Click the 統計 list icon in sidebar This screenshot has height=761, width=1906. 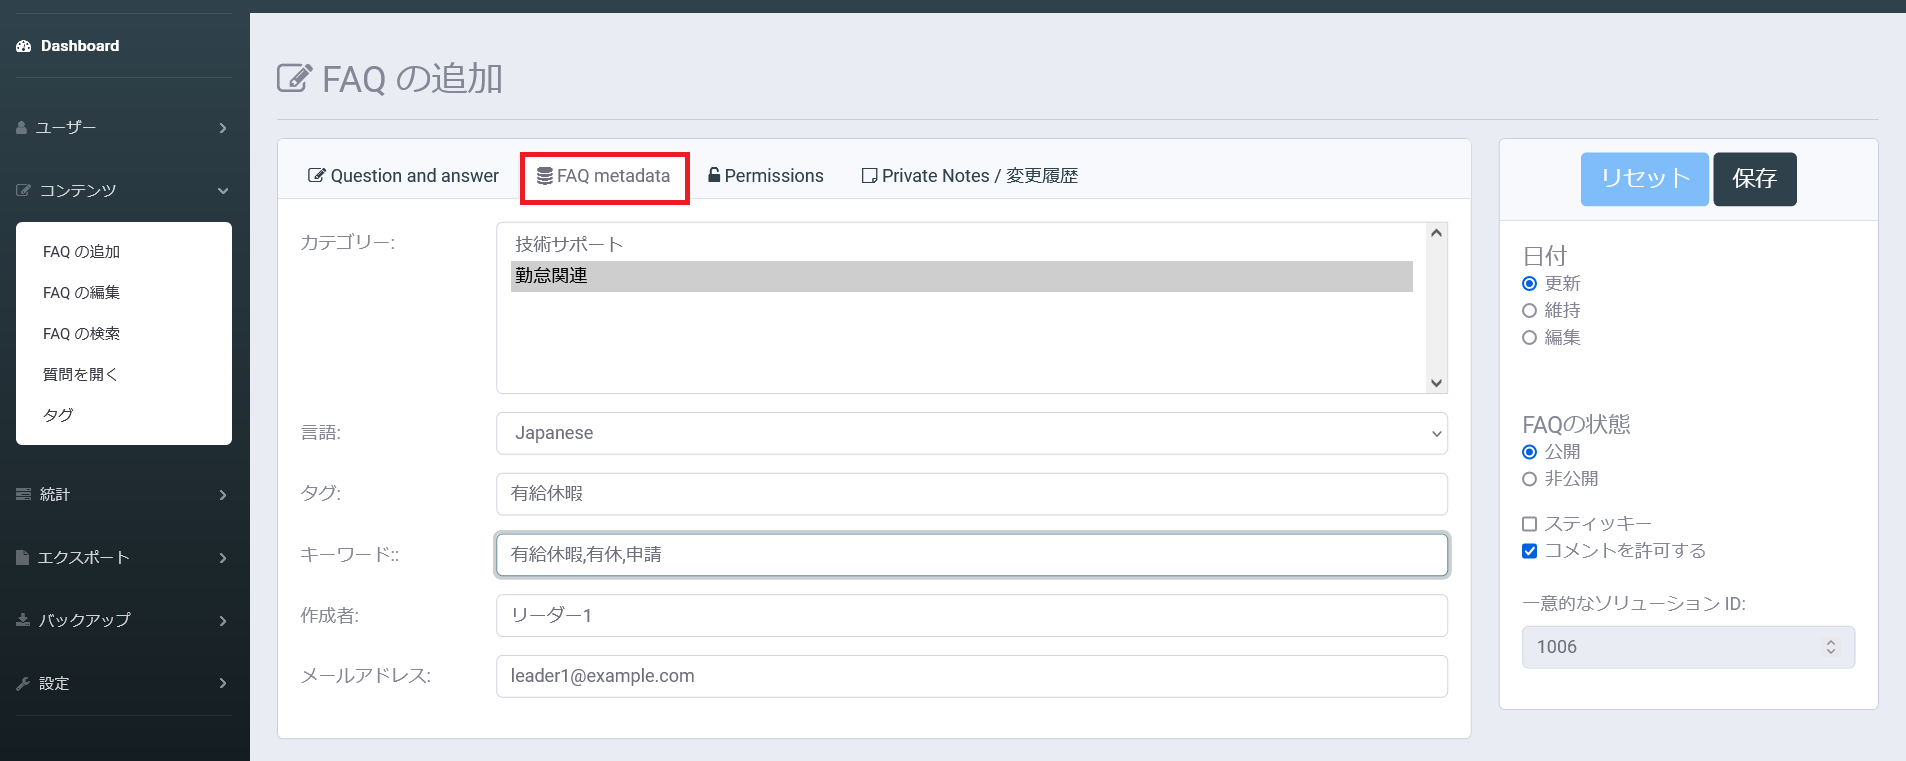23,494
